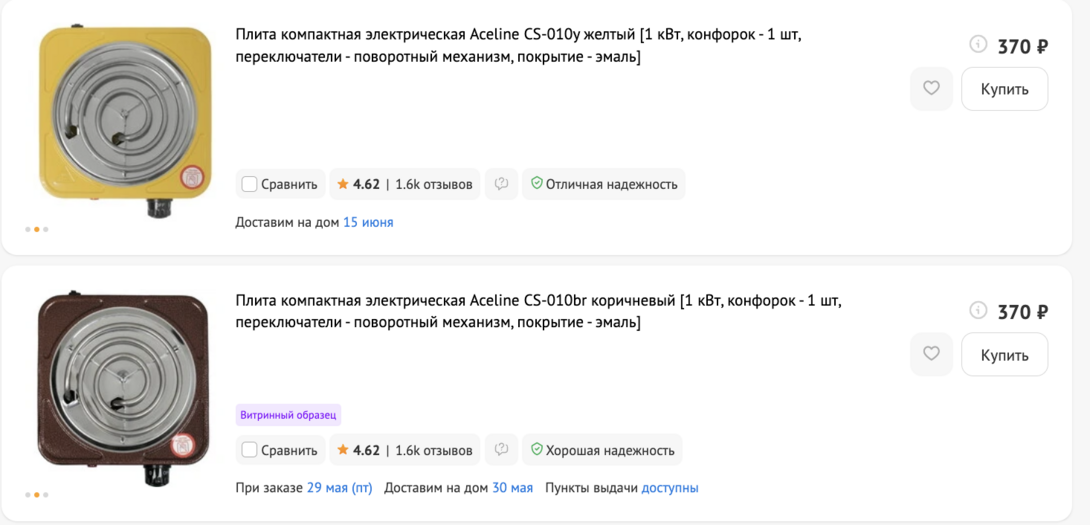Open the yellow stove product image
Screen dimensions: 1090x525
[x=125, y=121]
